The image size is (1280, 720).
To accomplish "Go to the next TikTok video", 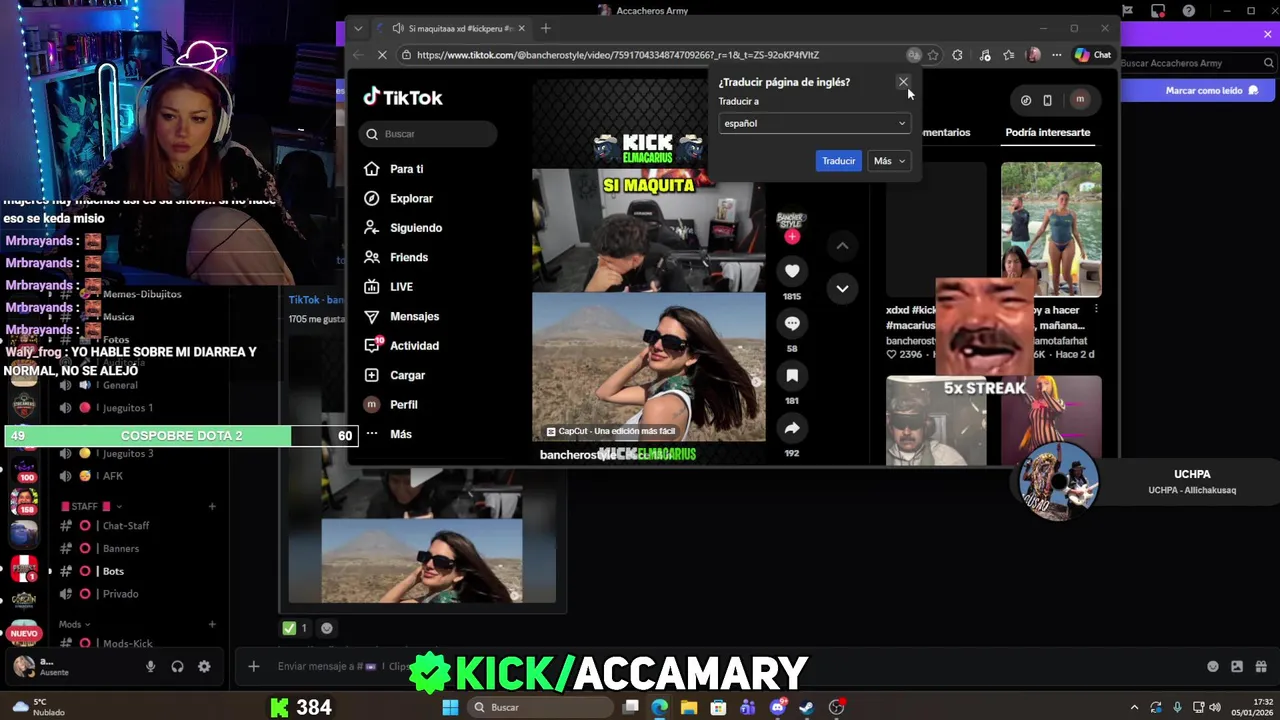I will click(842, 289).
